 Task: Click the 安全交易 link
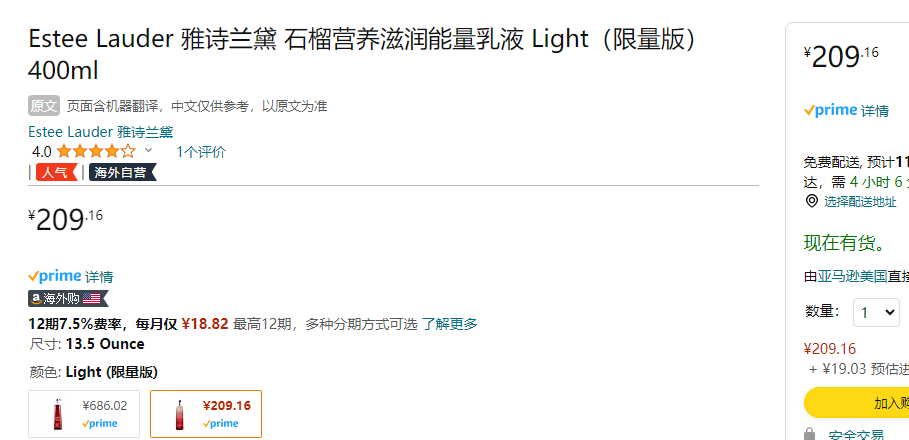click(x=856, y=435)
